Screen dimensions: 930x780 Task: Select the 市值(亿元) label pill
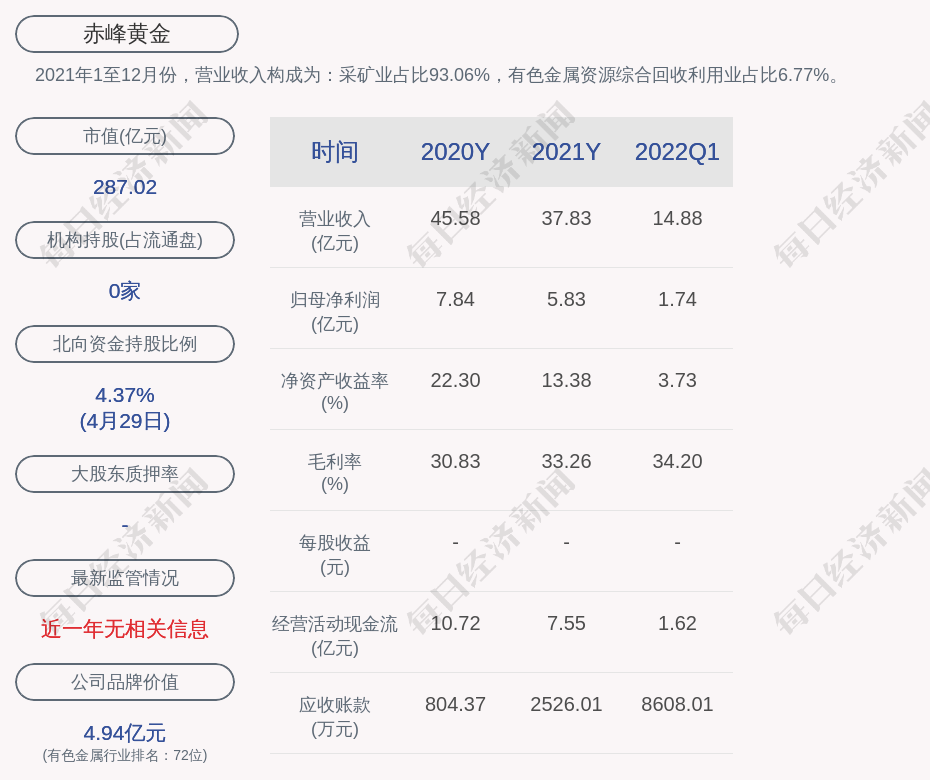coord(125,136)
